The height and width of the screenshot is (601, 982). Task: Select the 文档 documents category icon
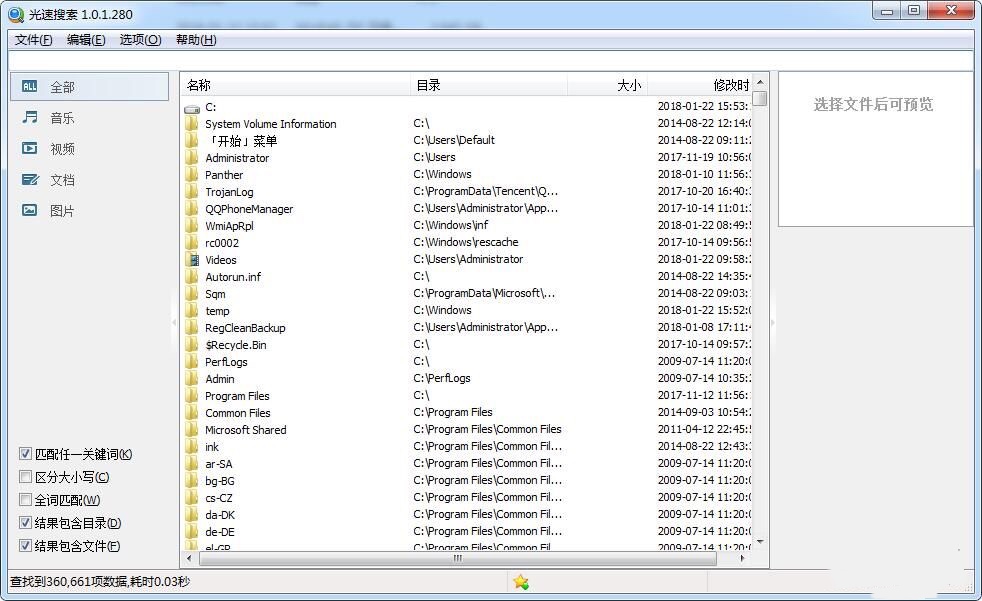click(30, 180)
